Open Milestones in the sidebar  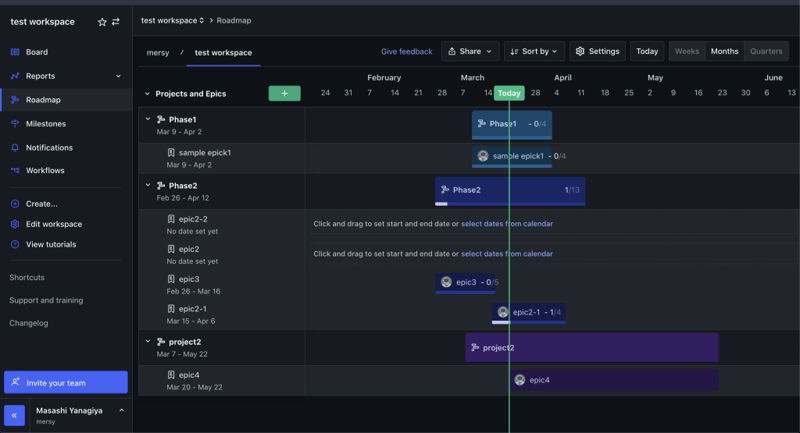45,124
